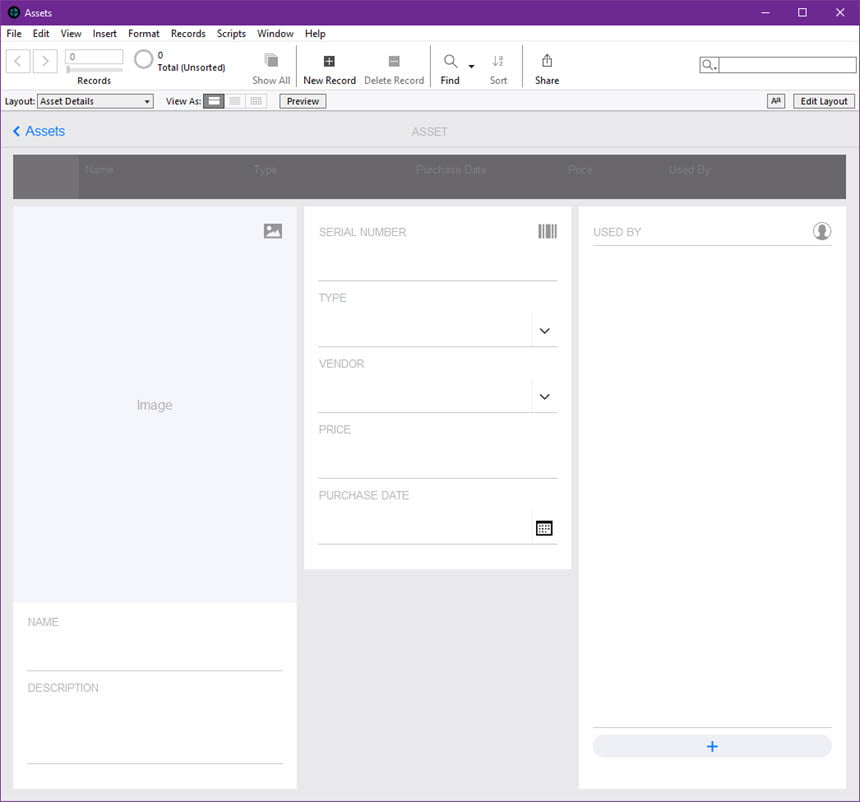Click the found set pie circle icon
The image size is (860, 802).
click(144, 59)
